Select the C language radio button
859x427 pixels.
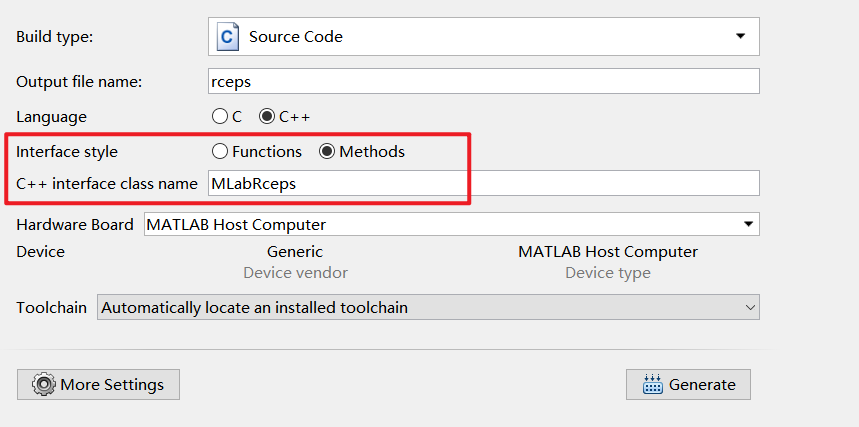pyautogui.click(x=220, y=116)
